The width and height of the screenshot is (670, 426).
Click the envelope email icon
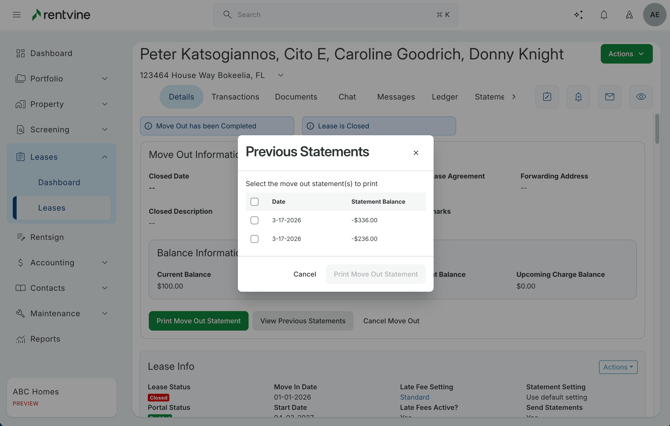(x=609, y=97)
